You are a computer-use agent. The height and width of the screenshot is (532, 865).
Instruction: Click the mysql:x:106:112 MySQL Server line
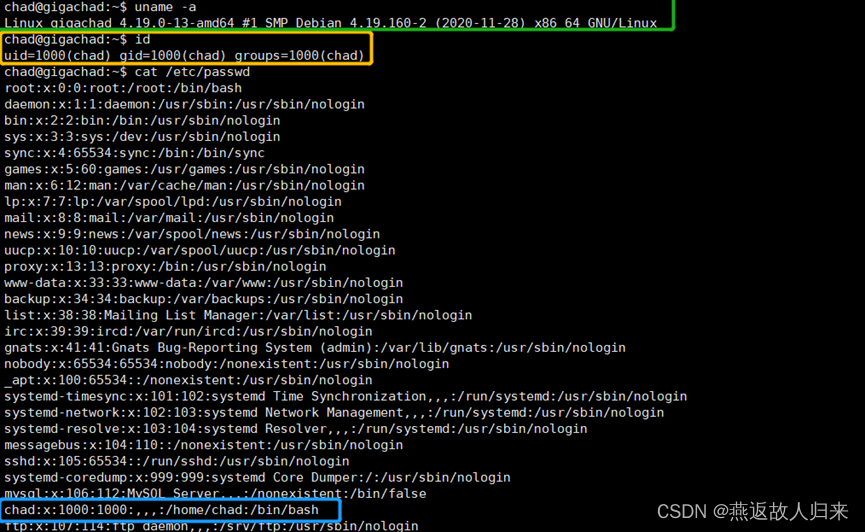tap(215, 494)
